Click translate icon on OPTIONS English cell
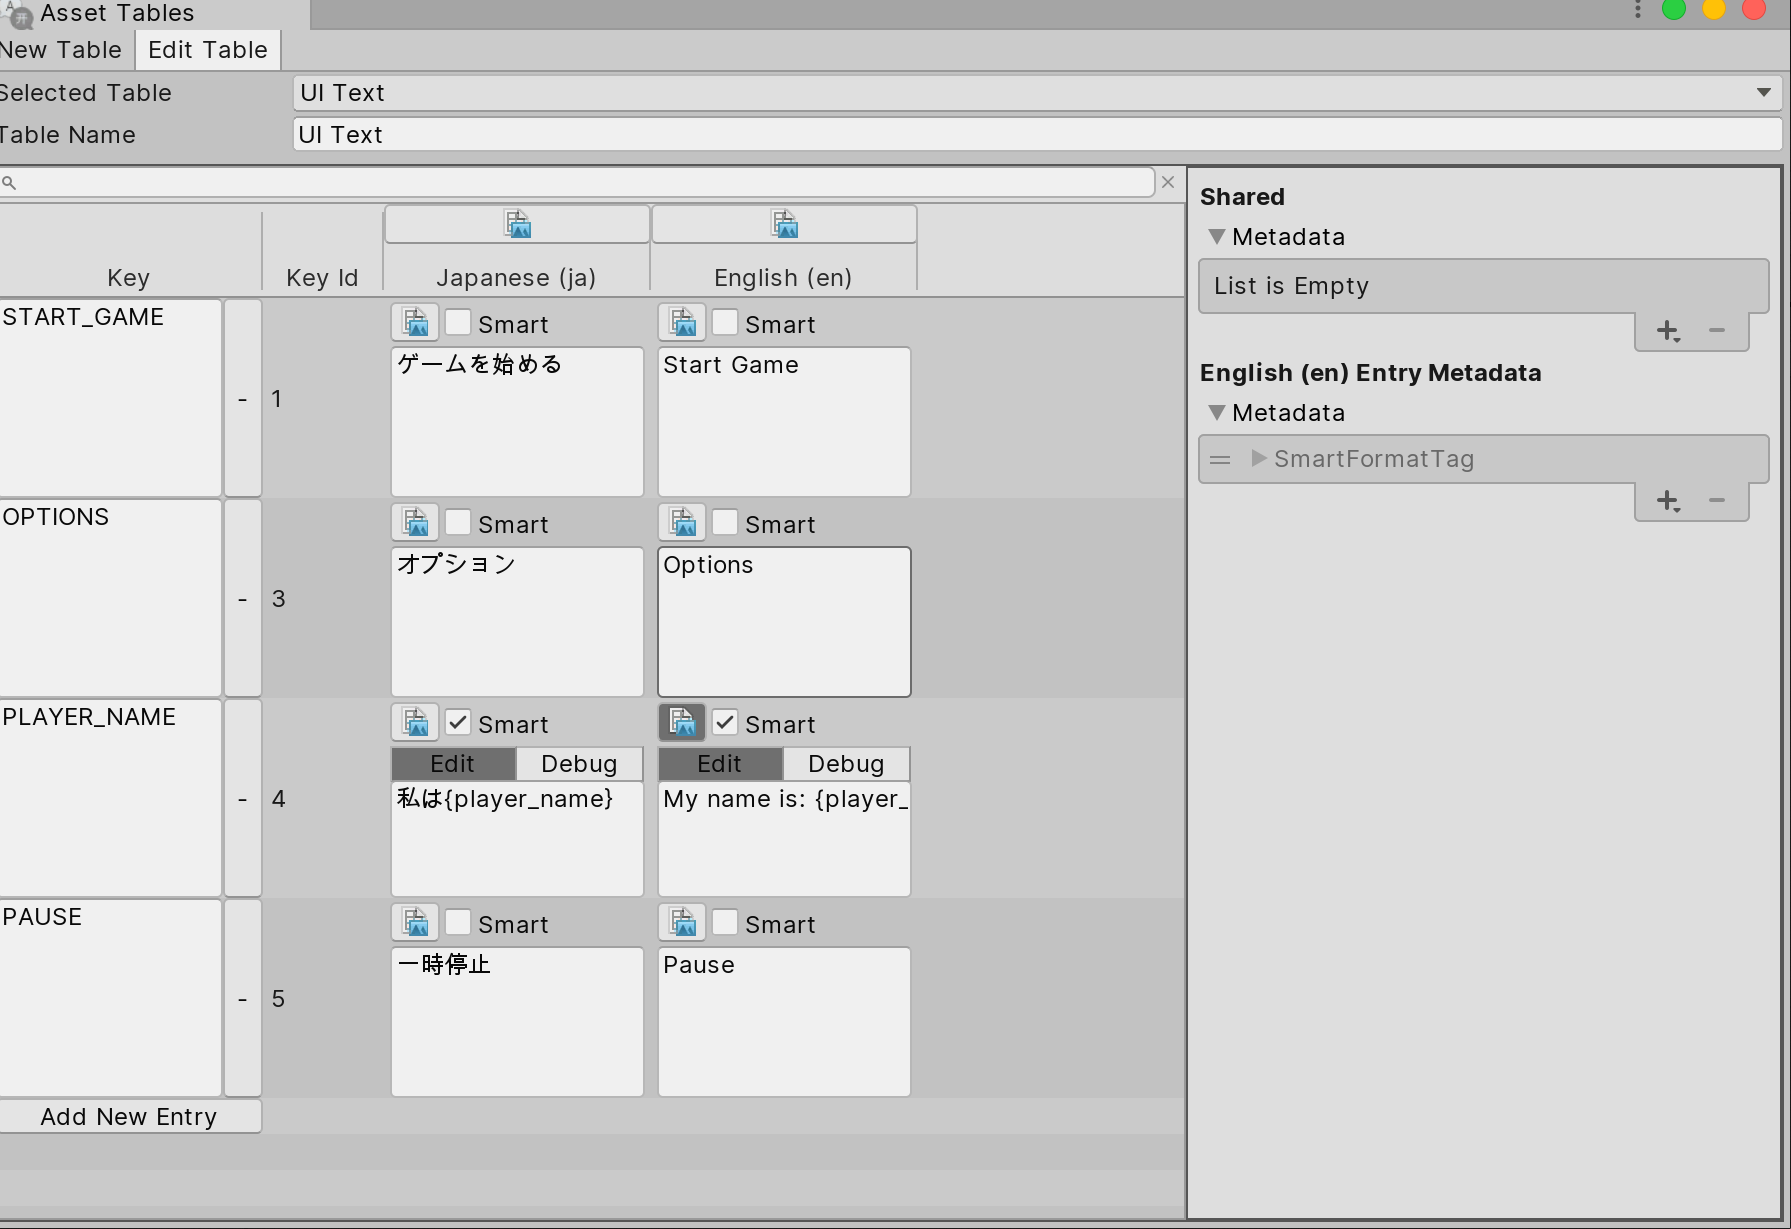The height and width of the screenshot is (1229, 1791). pos(681,522)
